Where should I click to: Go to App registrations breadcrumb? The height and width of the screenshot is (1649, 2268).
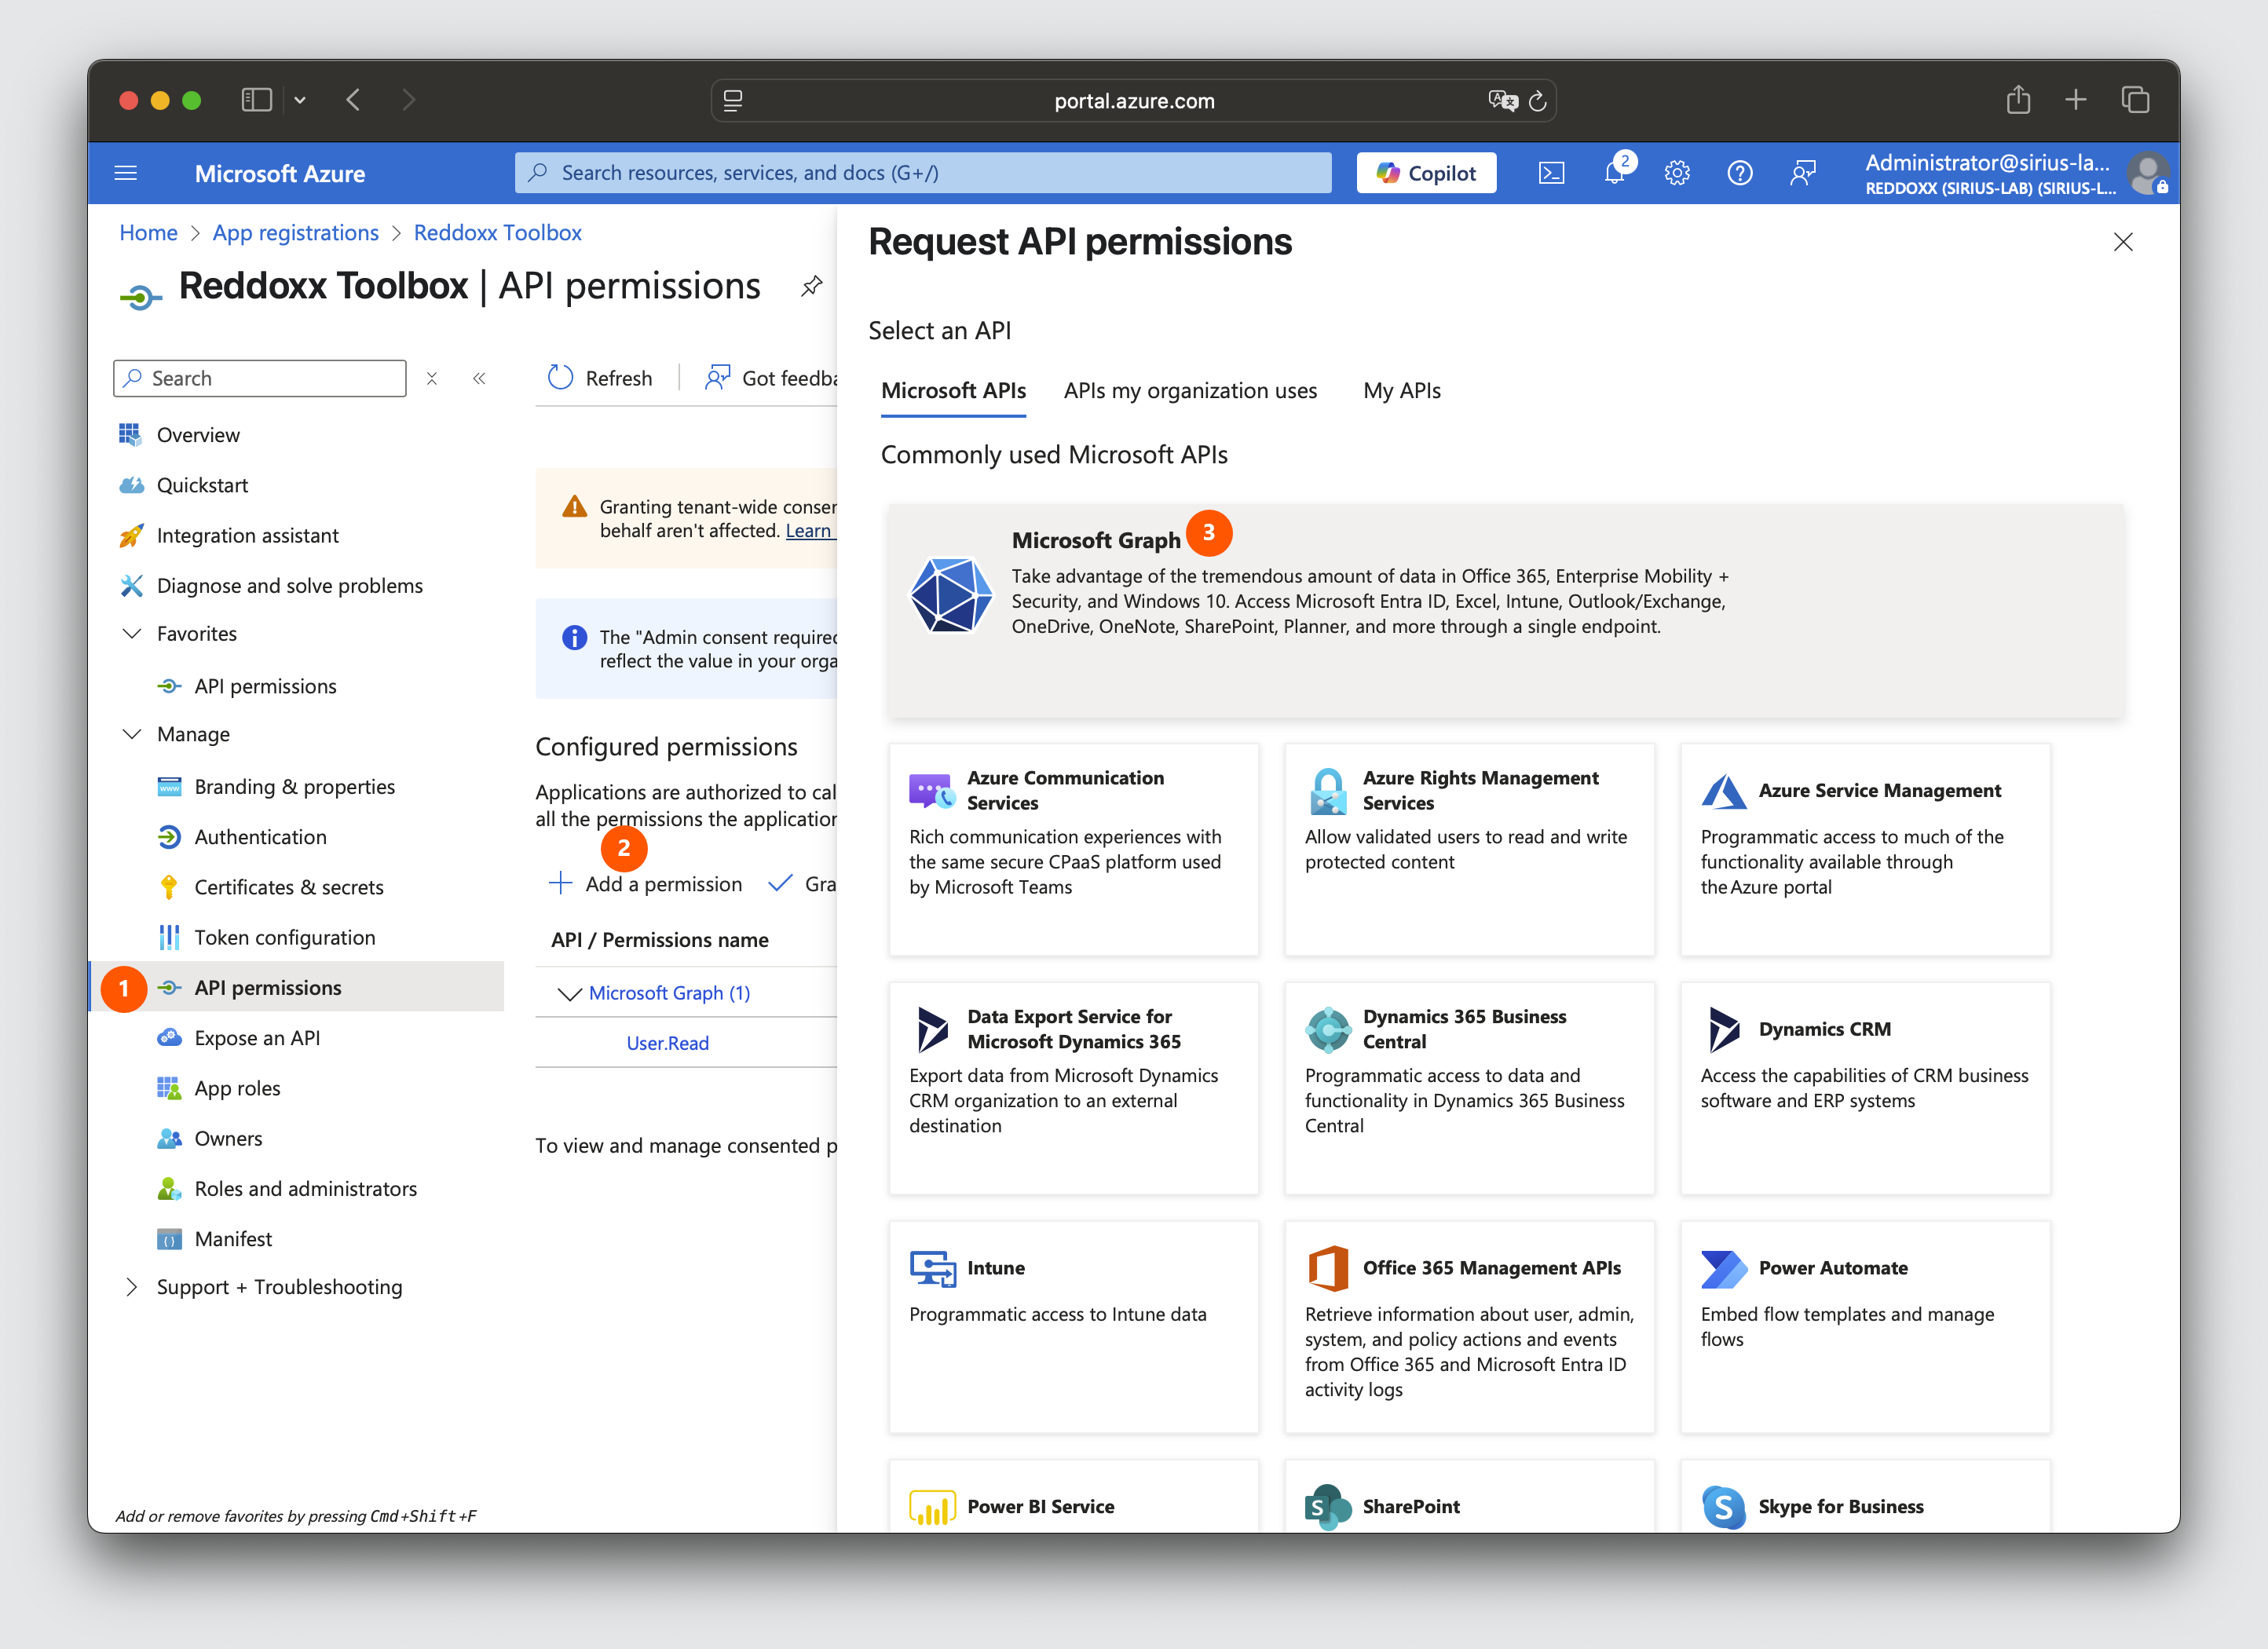295,233
